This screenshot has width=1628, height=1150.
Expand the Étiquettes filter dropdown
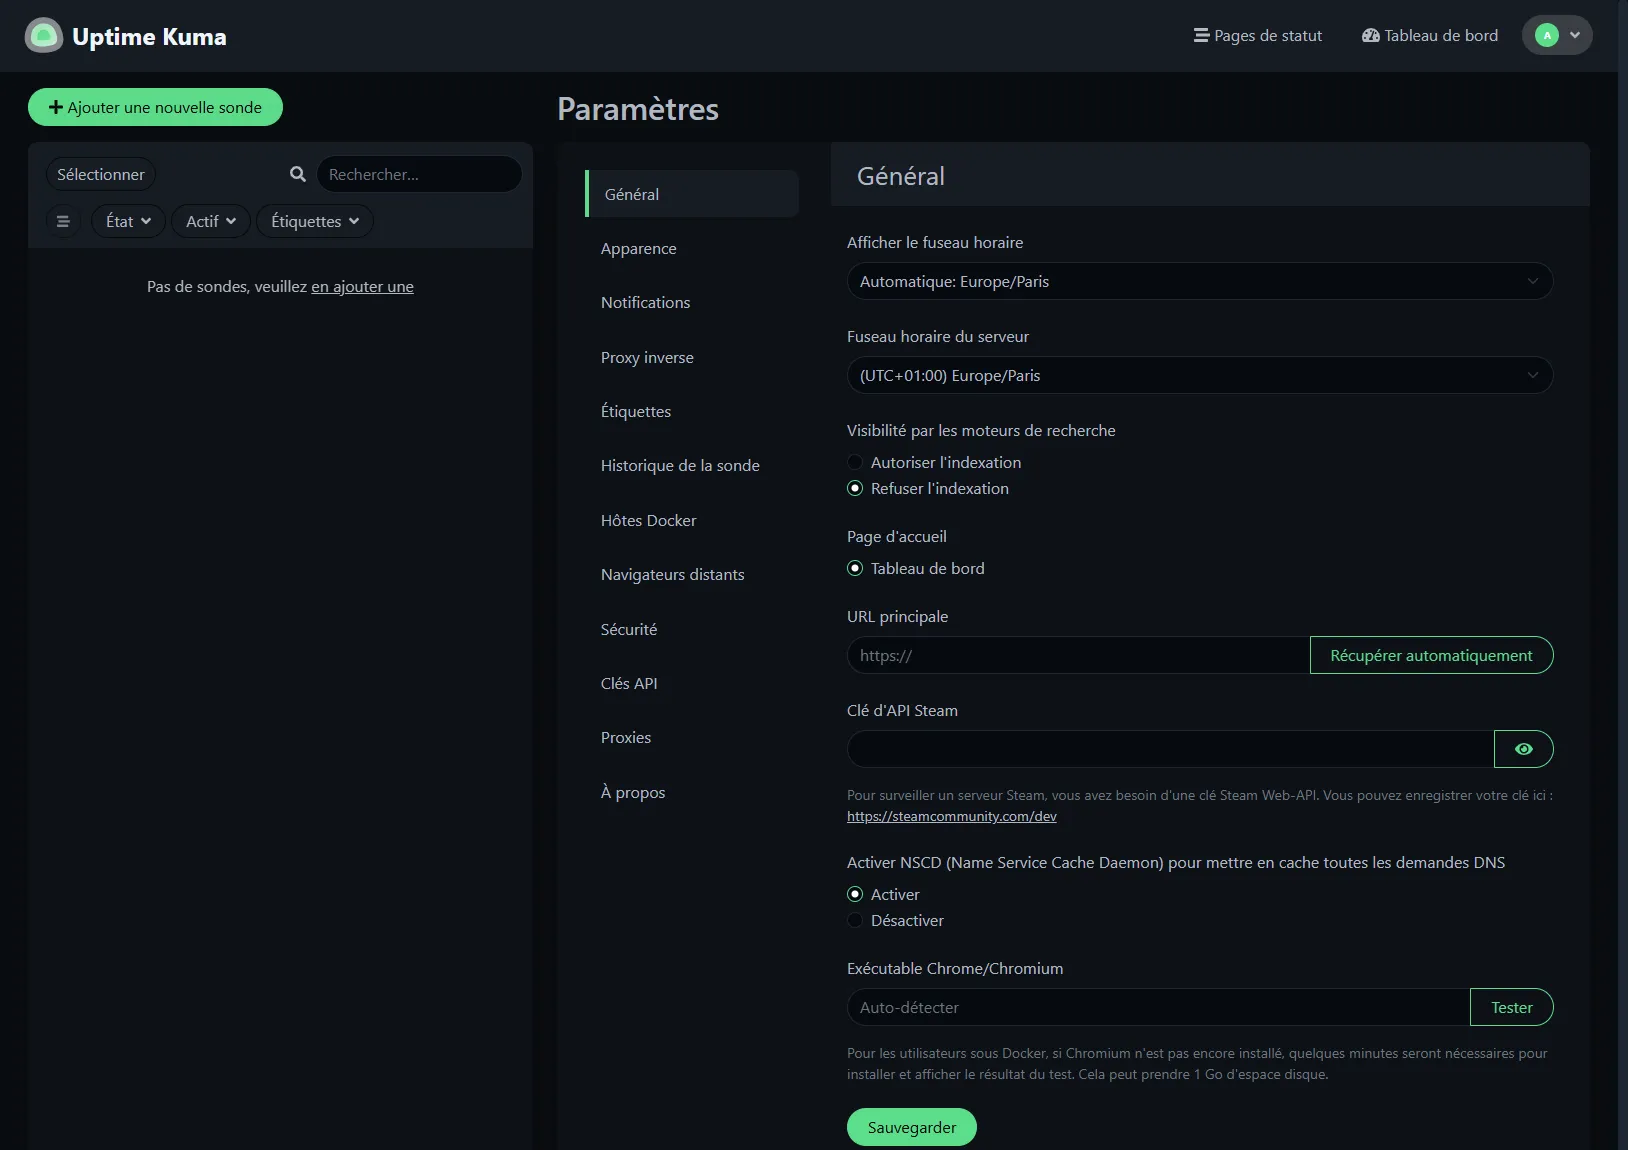(x=314, y=221)
